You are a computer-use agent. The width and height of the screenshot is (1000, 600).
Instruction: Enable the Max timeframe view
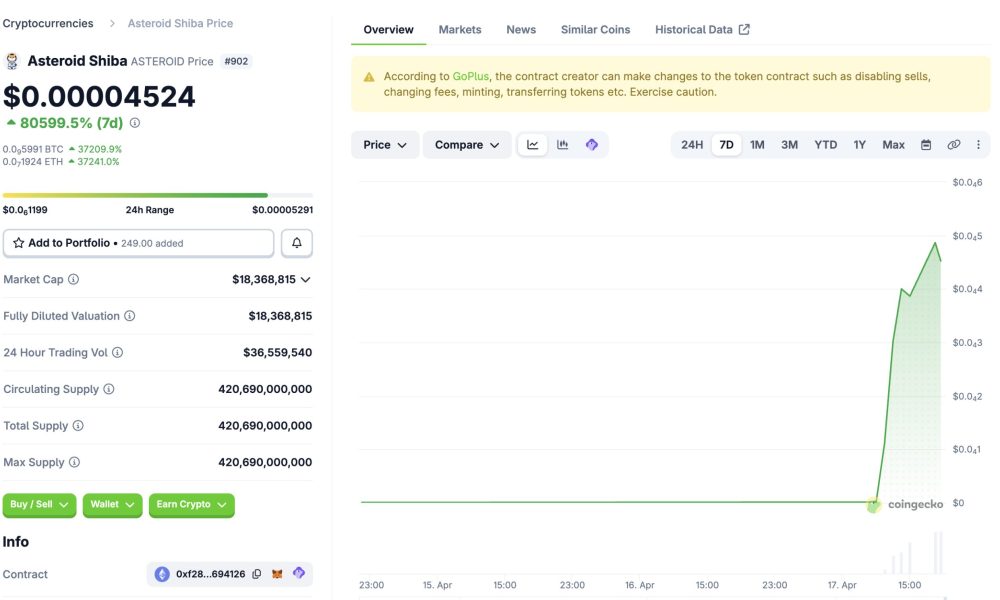tap(892, 144)
